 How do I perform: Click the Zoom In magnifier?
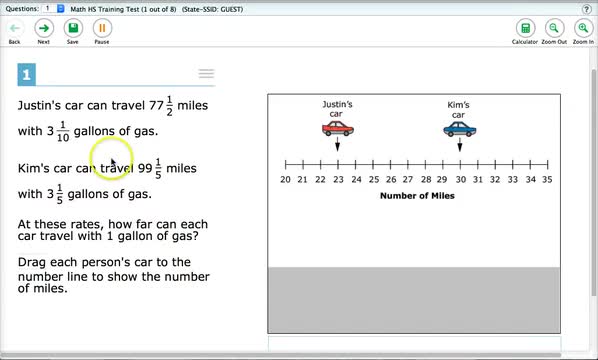coord(583,28)
